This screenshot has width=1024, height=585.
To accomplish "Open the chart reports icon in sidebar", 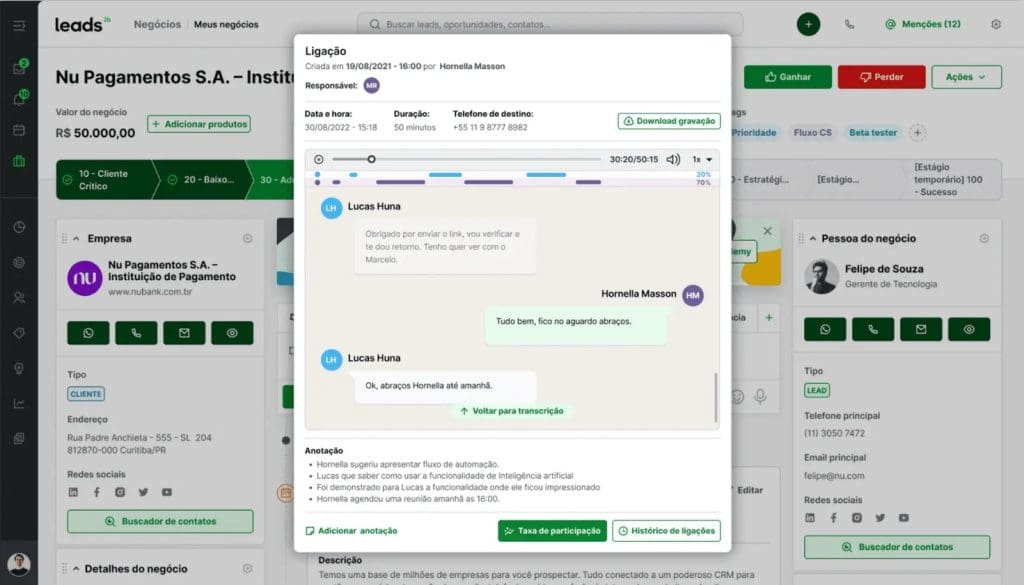I will click(x=19, y=403).
